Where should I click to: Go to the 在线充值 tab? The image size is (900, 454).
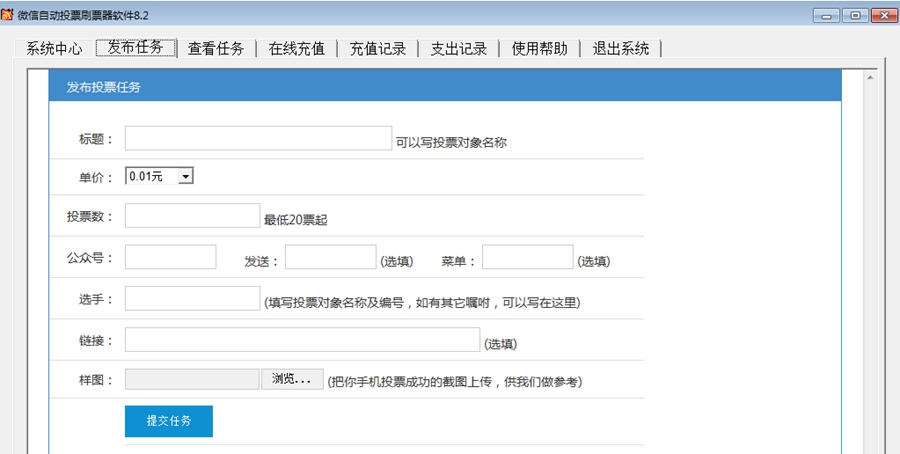coord(297,48)
